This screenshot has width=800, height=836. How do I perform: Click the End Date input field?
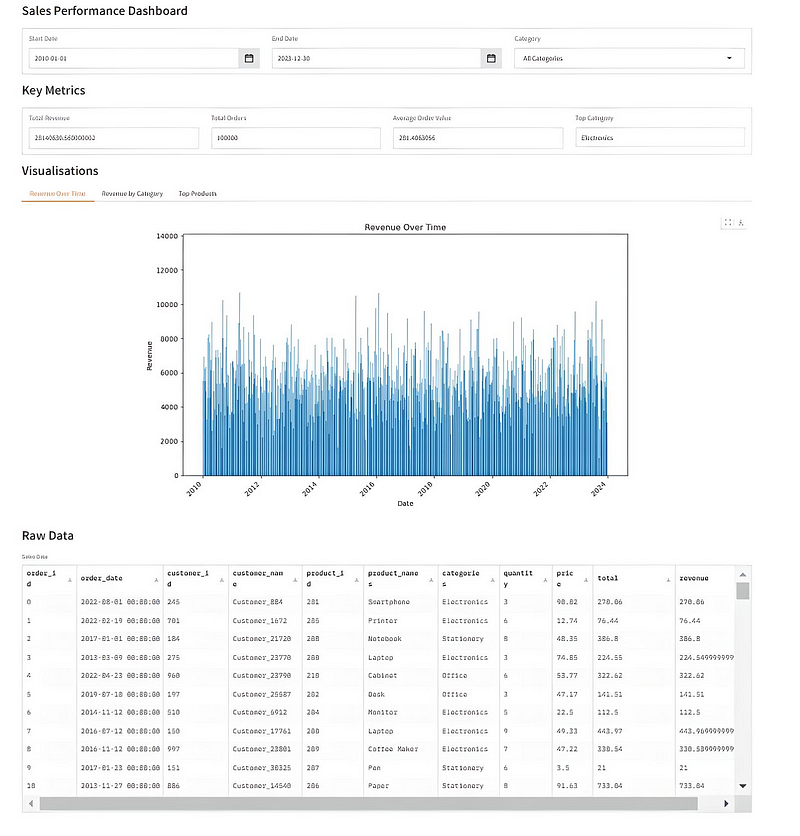click(x=376, y=58)
